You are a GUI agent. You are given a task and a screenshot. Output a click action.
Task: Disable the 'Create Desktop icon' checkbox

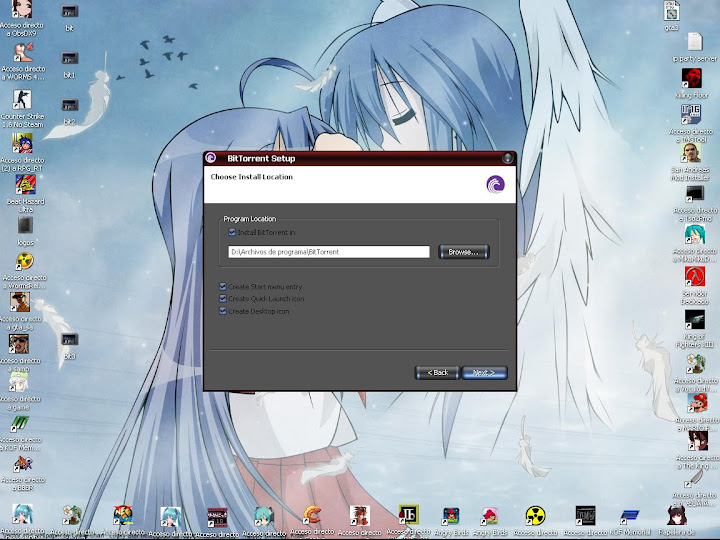[223, 311]
